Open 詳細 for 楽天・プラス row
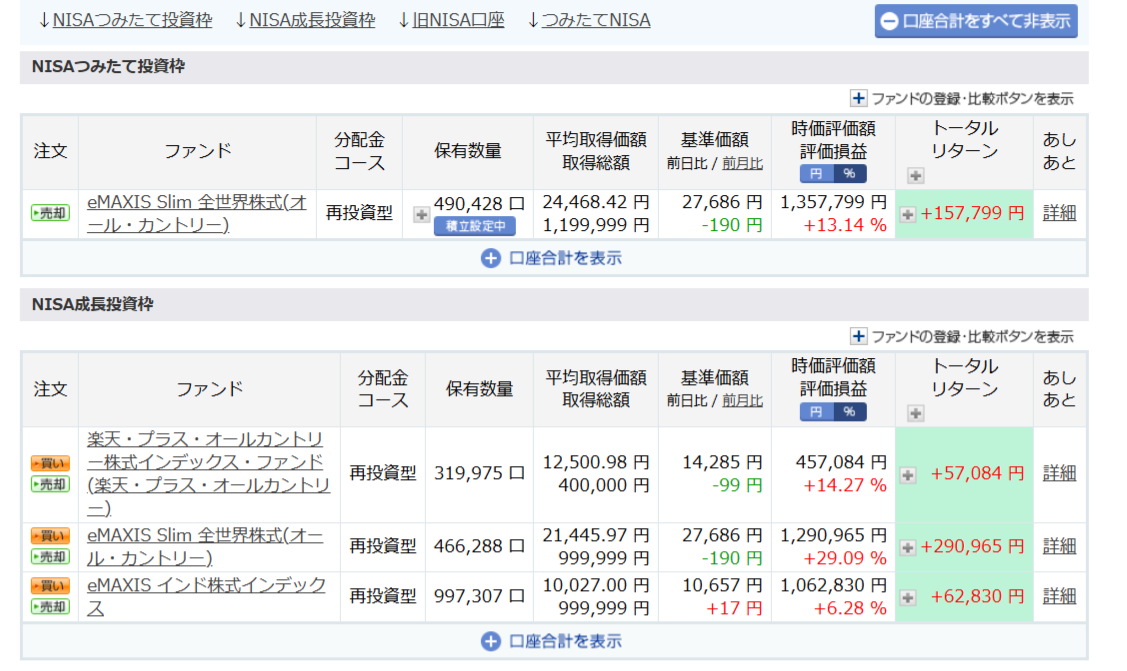The height and width of the screenshot is (671, 1127). tap(1059, 473)
